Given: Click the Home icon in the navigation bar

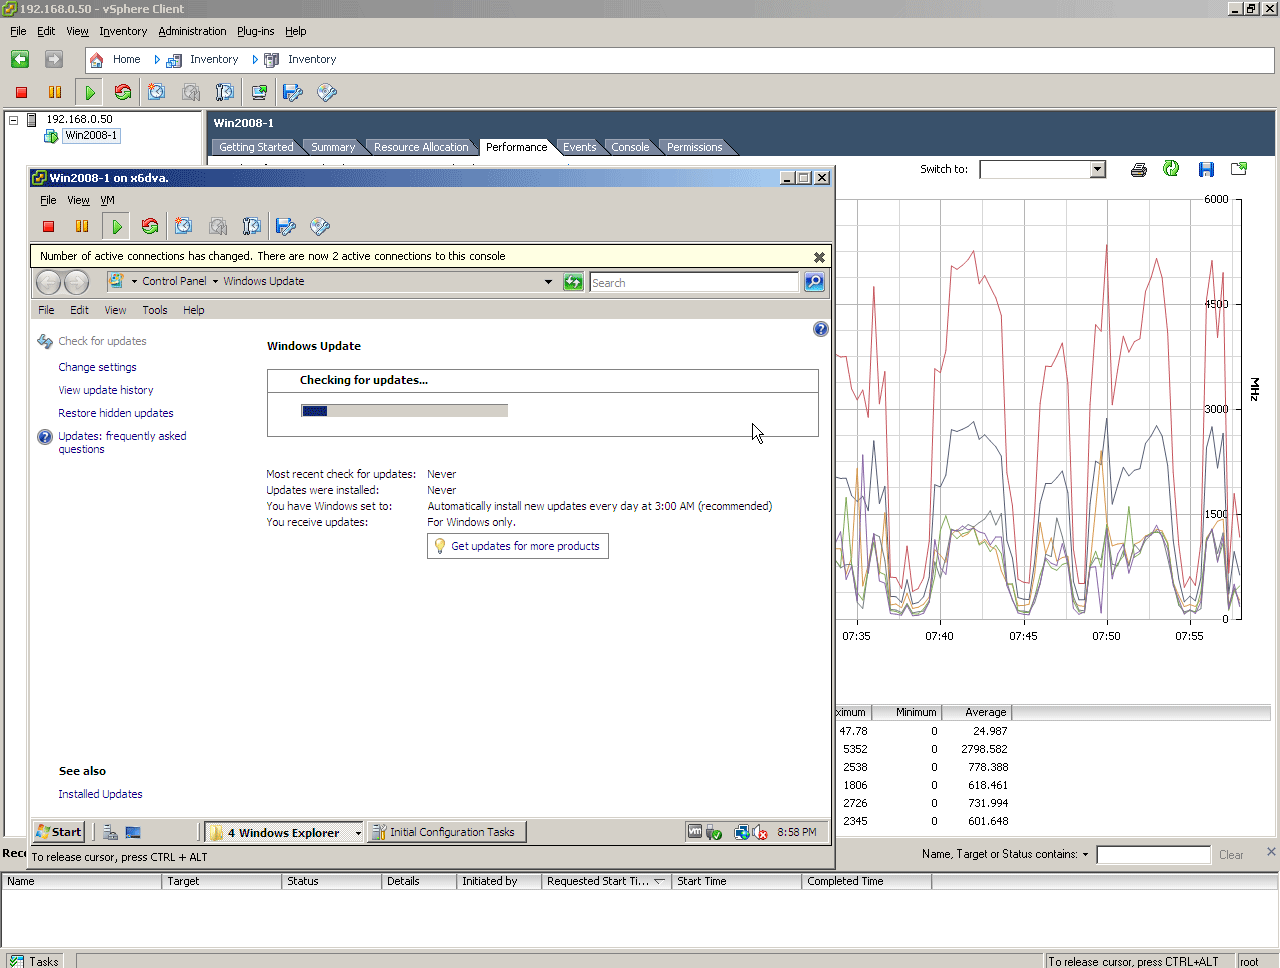Looking at the screenshot, I should tap(97, 60).
